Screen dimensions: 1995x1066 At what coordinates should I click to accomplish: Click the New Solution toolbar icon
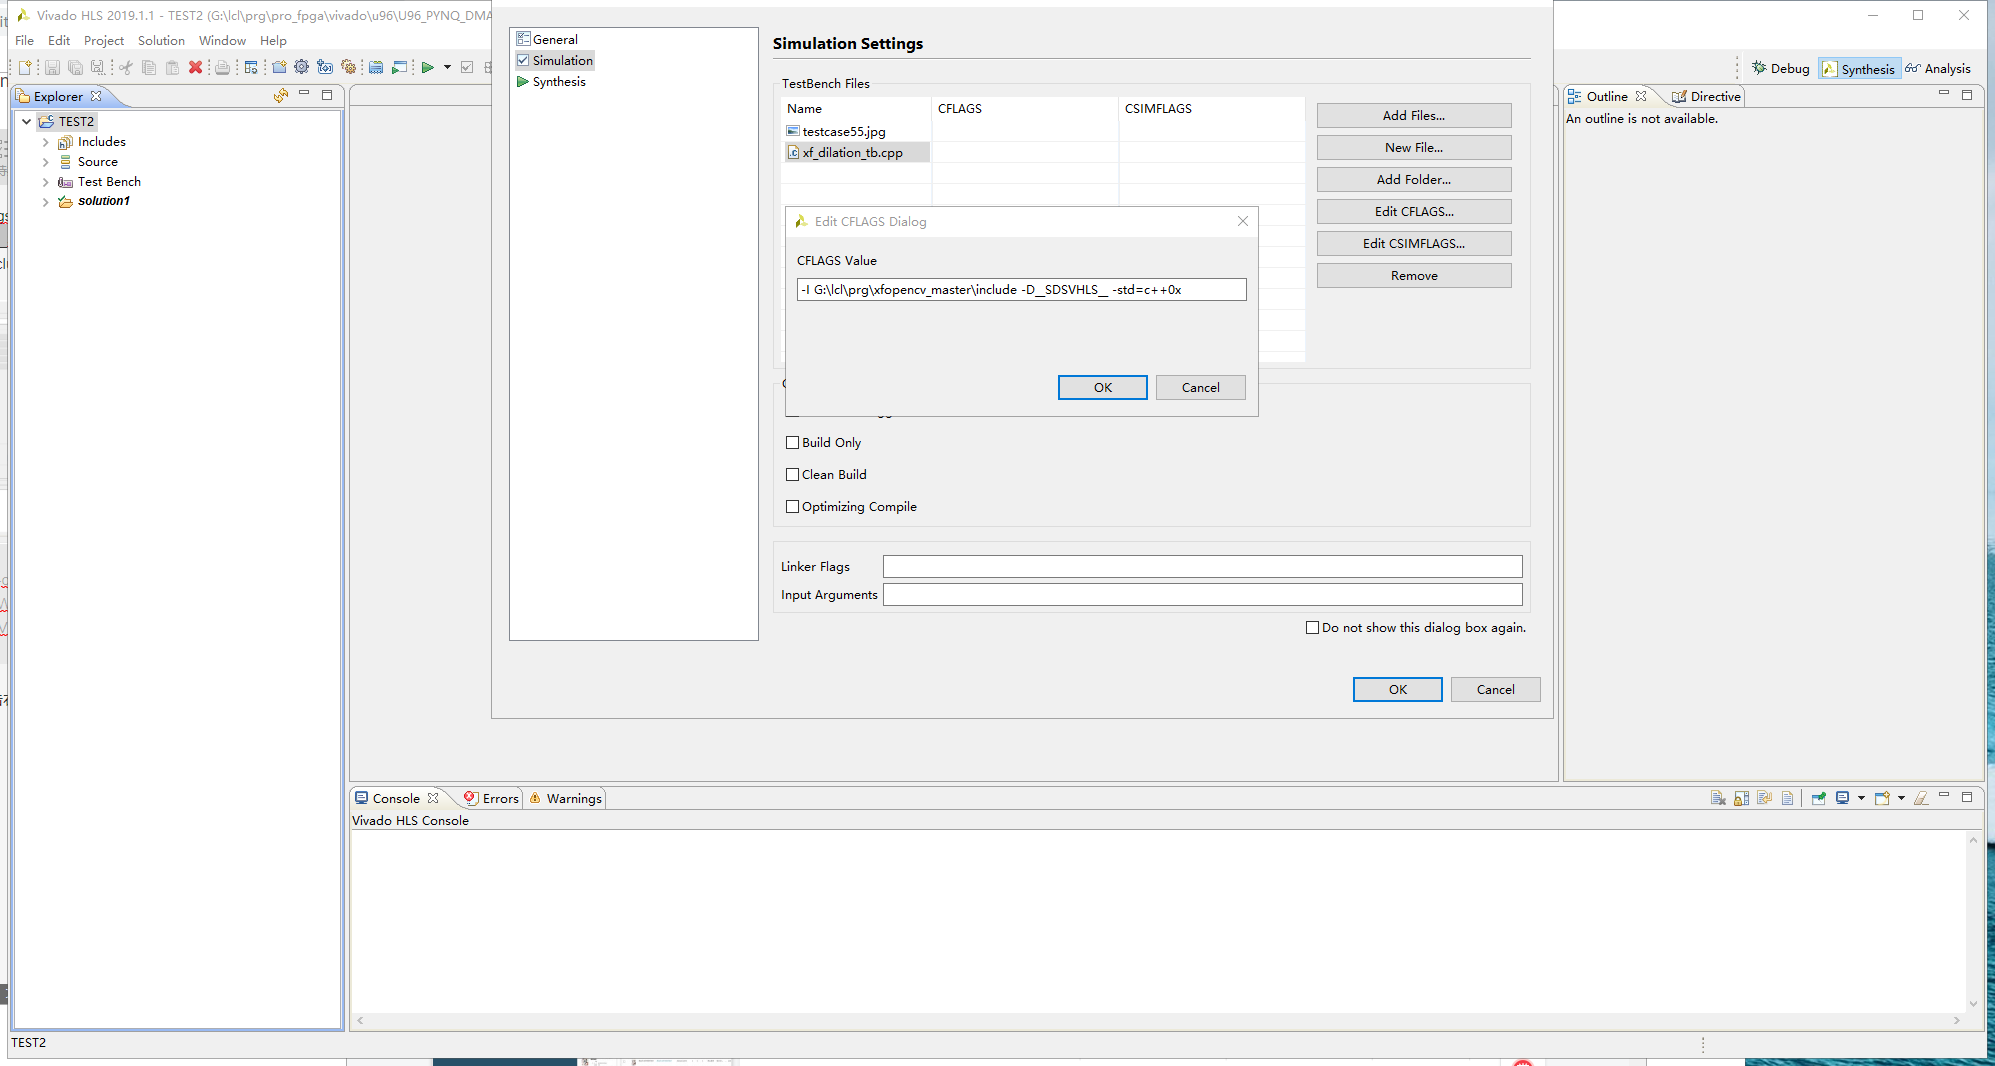point(325,67)
